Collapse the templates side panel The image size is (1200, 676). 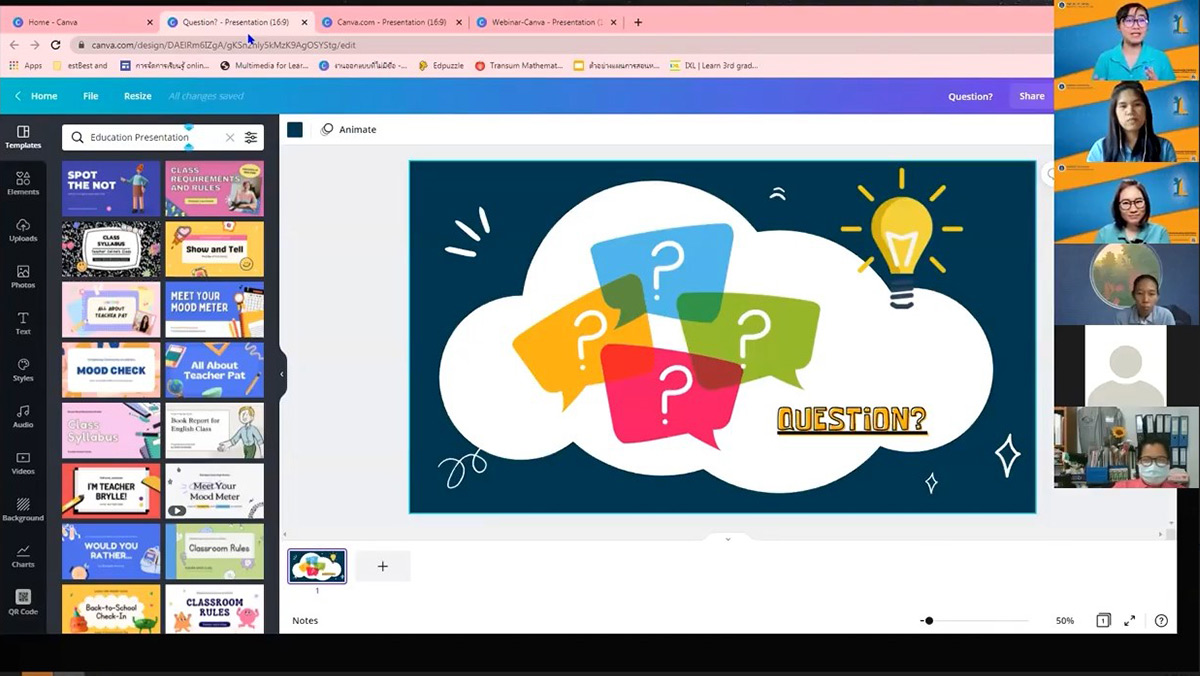click(282, 374)
